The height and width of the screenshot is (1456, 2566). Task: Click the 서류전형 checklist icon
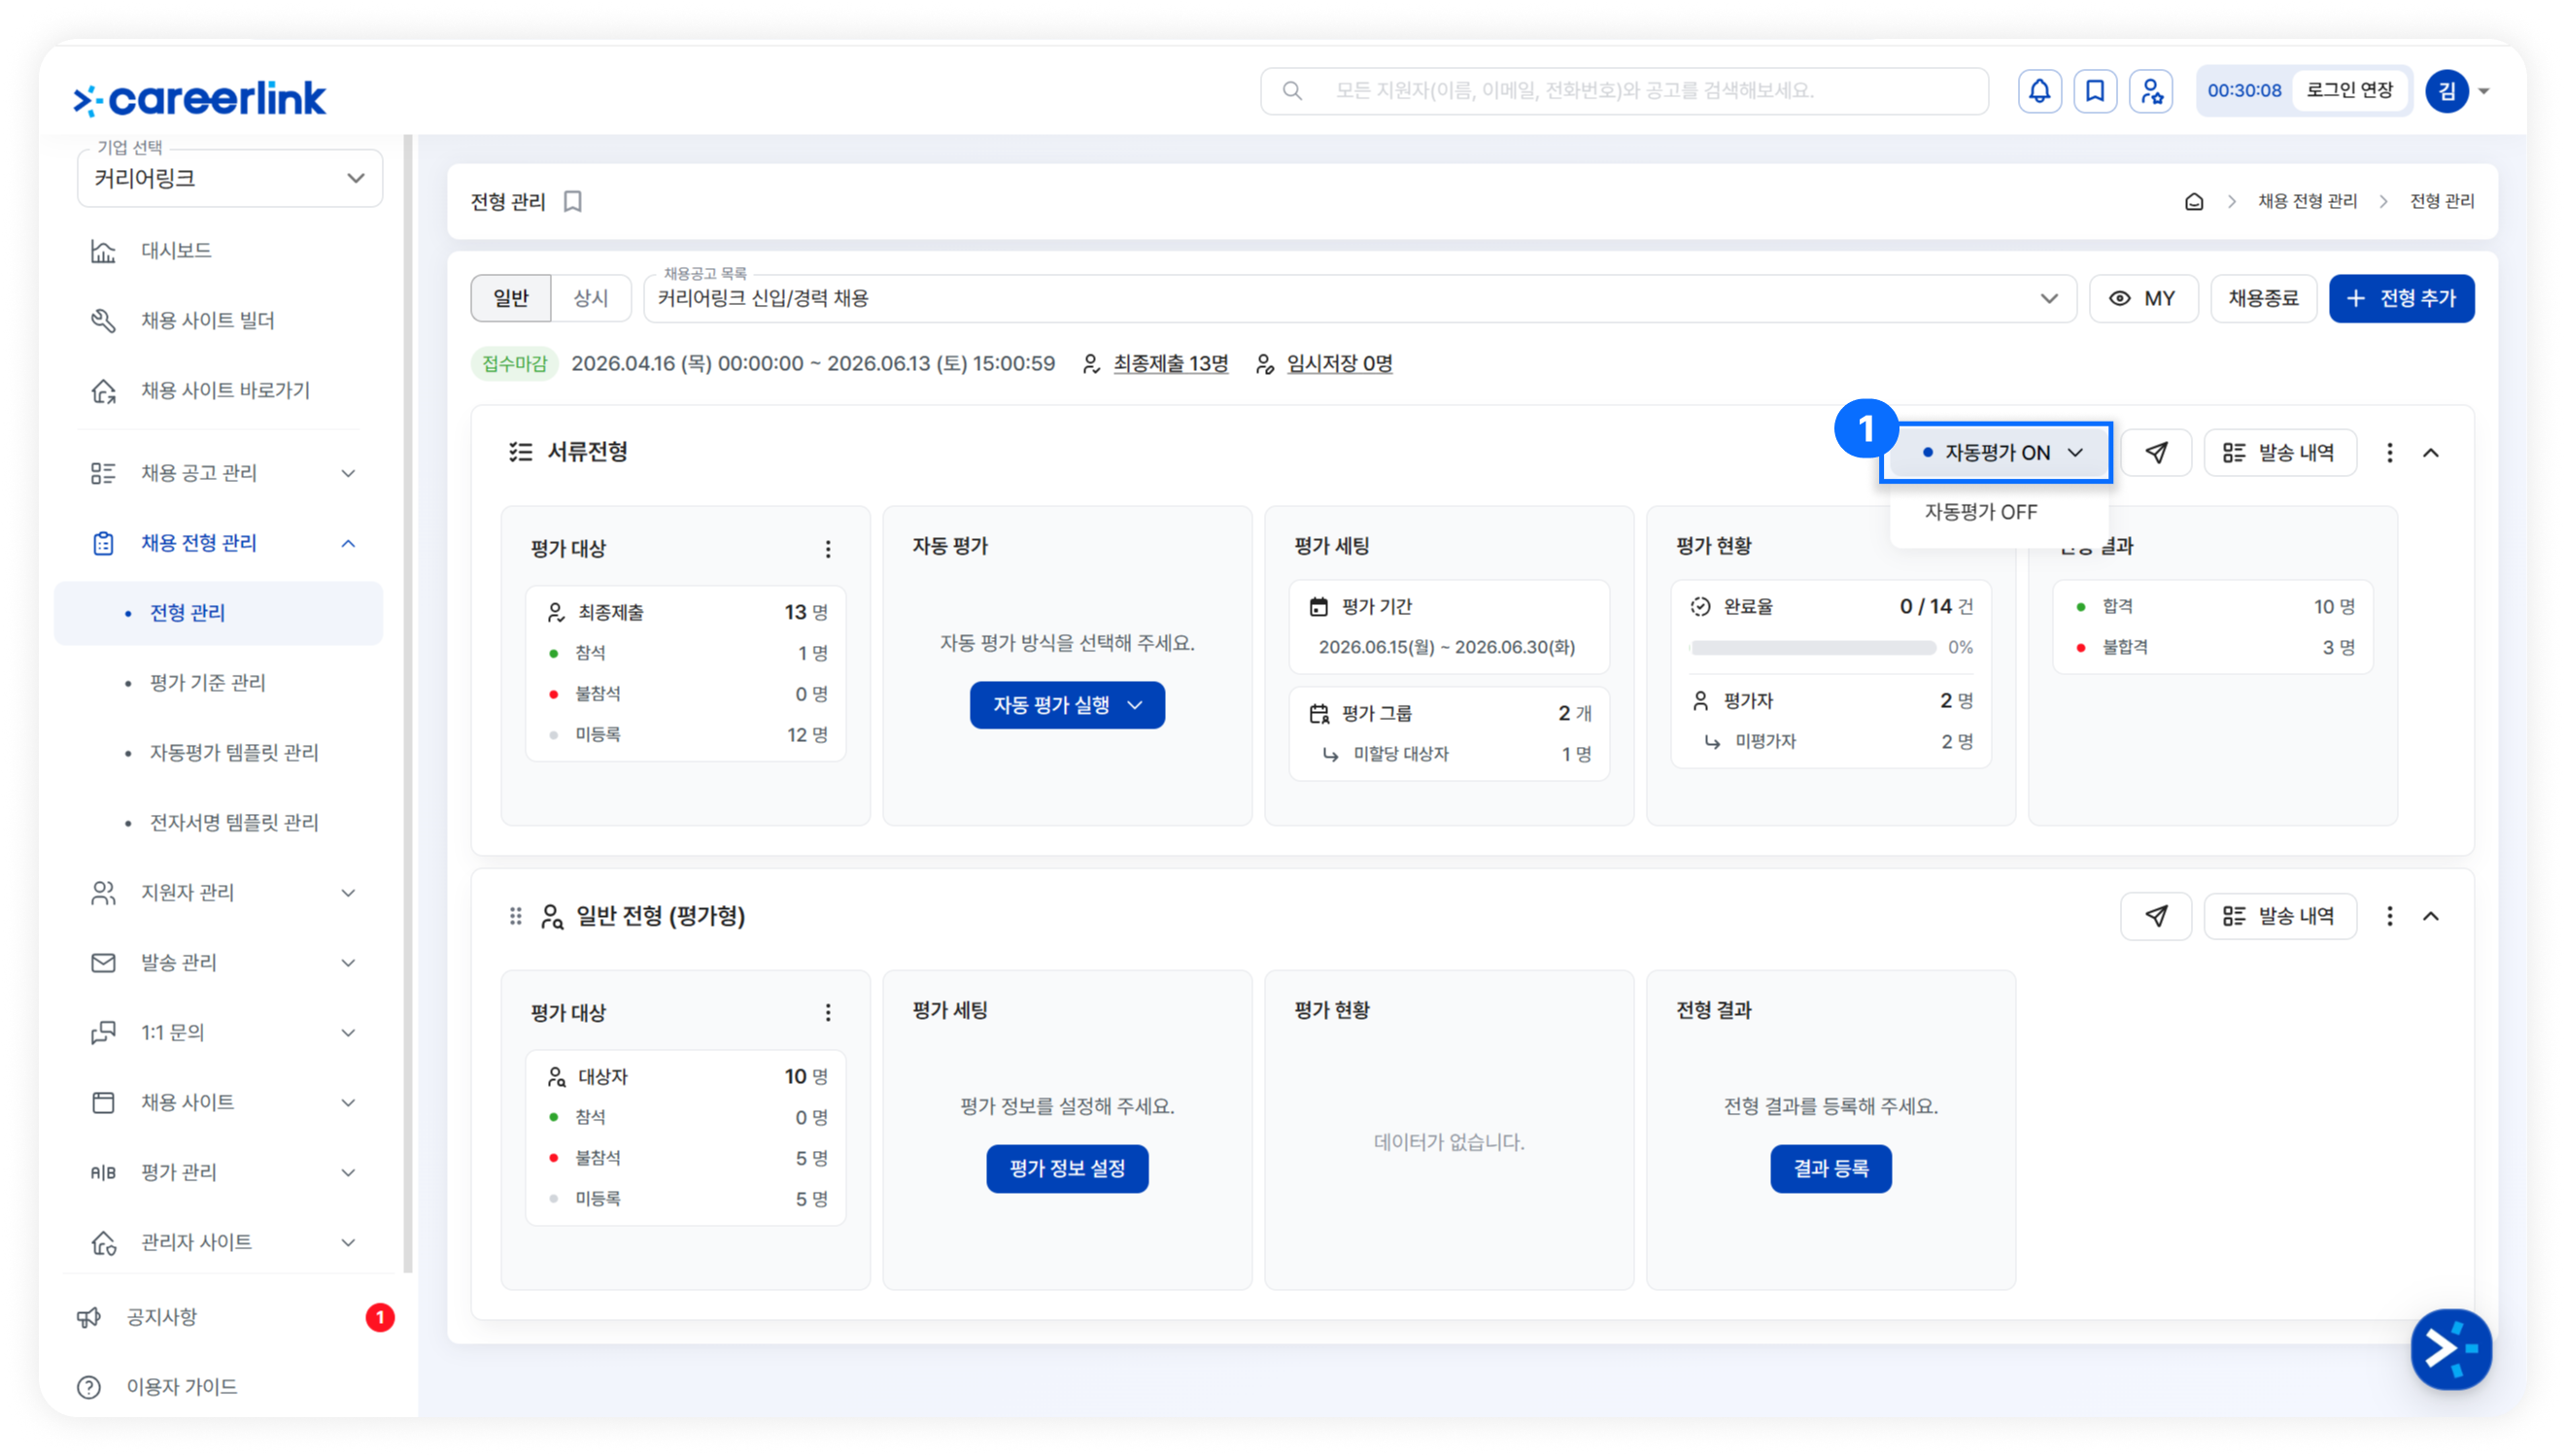[x=520, y=452]
